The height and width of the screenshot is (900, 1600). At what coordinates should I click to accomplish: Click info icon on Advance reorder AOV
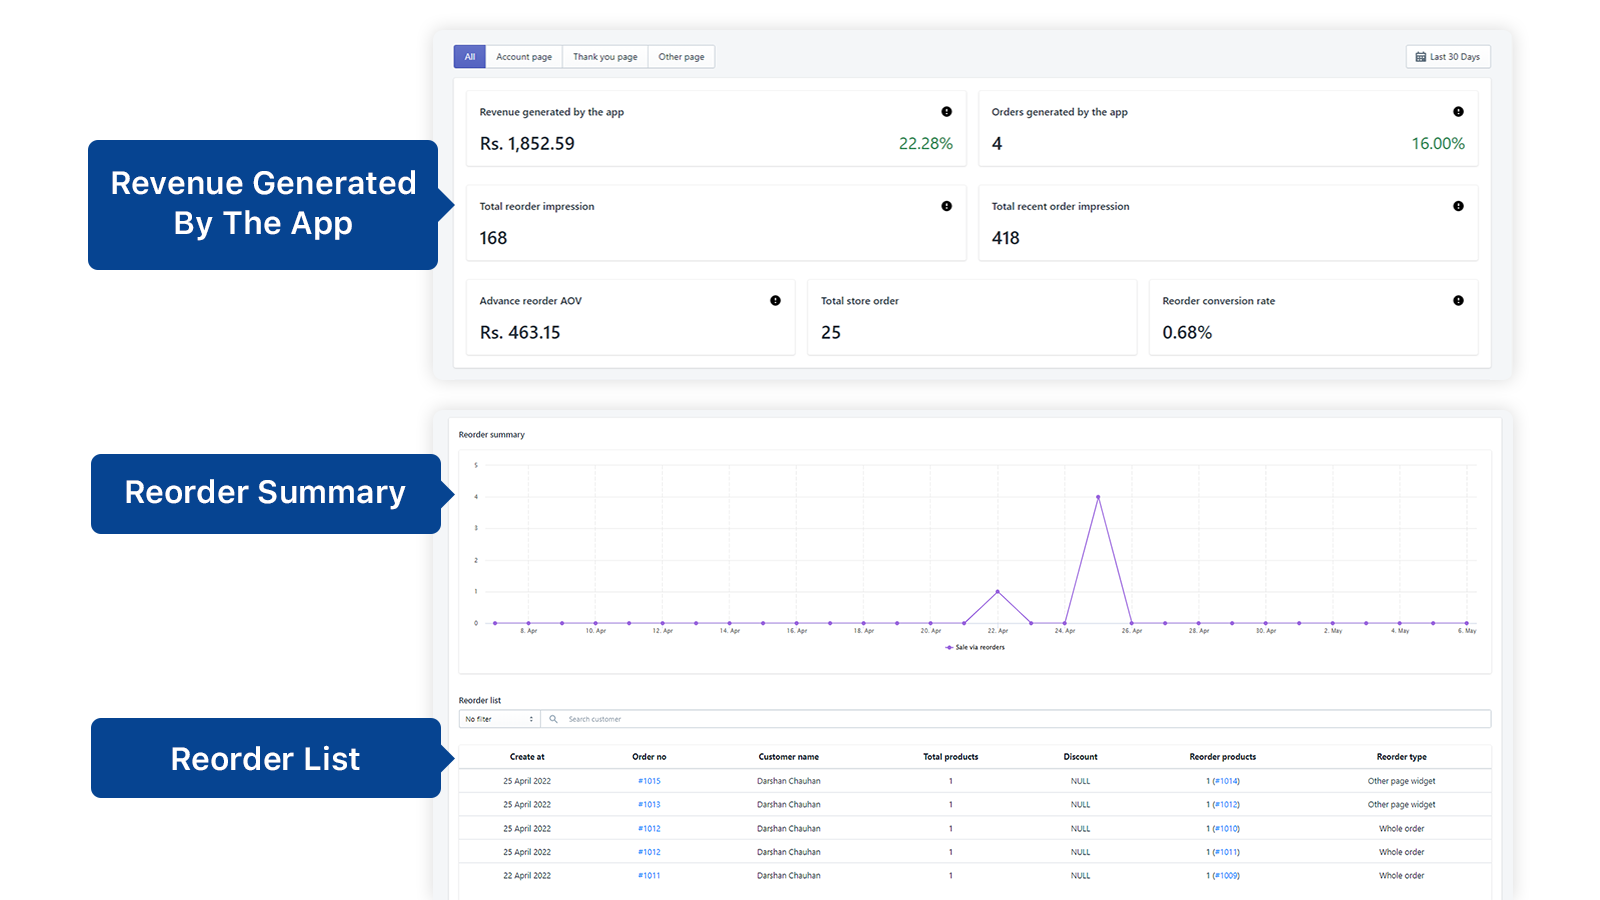click(x=775, y=301)
